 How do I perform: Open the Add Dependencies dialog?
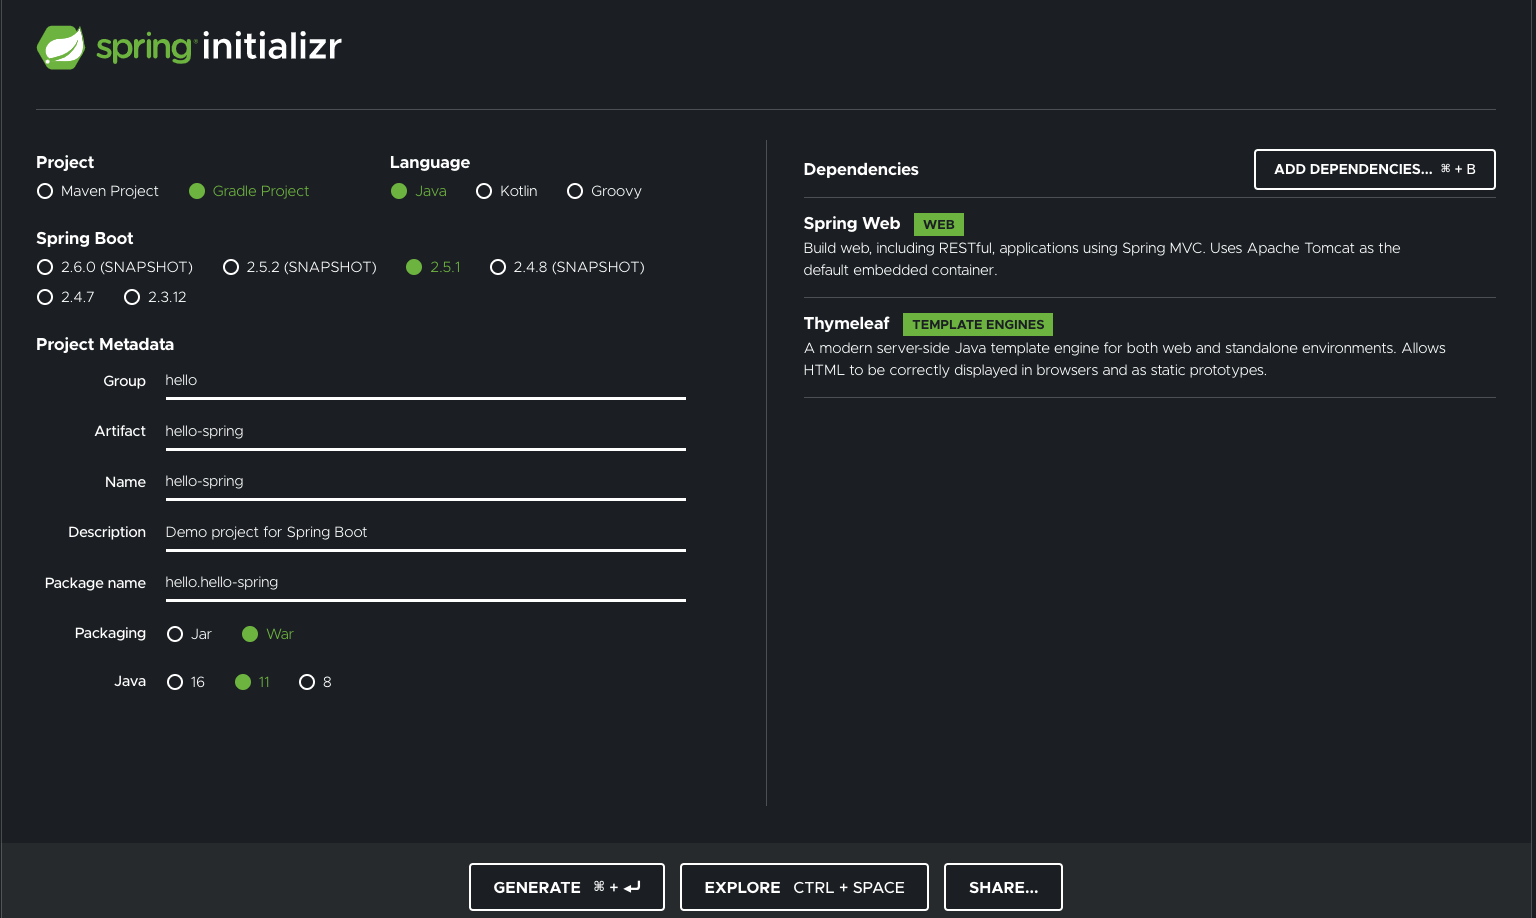(x=1374, y=169)
